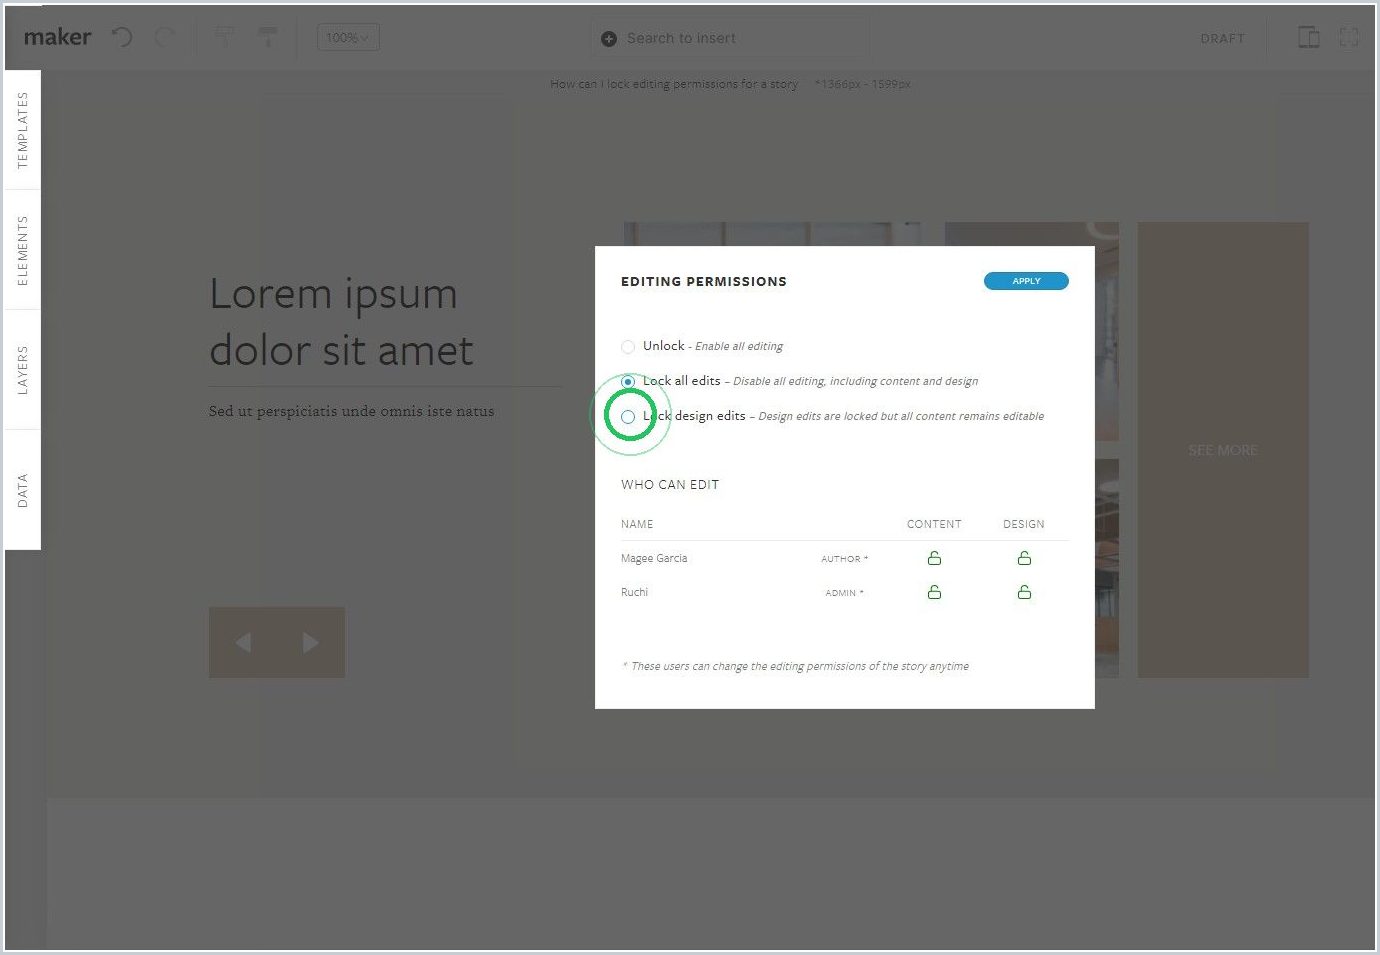Select the Lock all edits radio option
Viewport: 1380px width, 955px height.
628,382
